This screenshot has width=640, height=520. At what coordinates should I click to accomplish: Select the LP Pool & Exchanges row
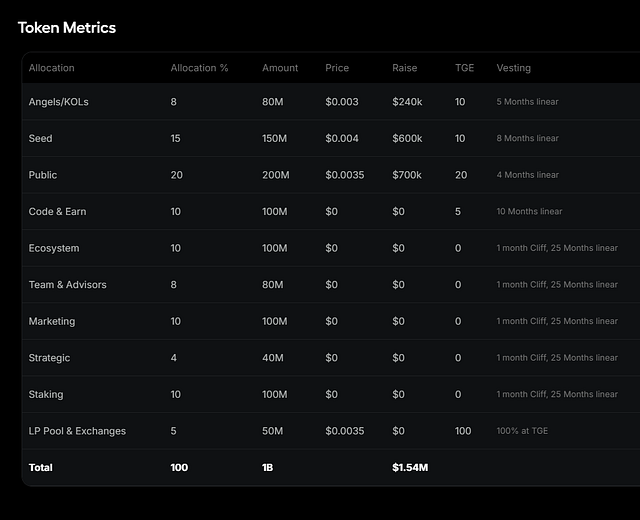click(x=331, y=431)
